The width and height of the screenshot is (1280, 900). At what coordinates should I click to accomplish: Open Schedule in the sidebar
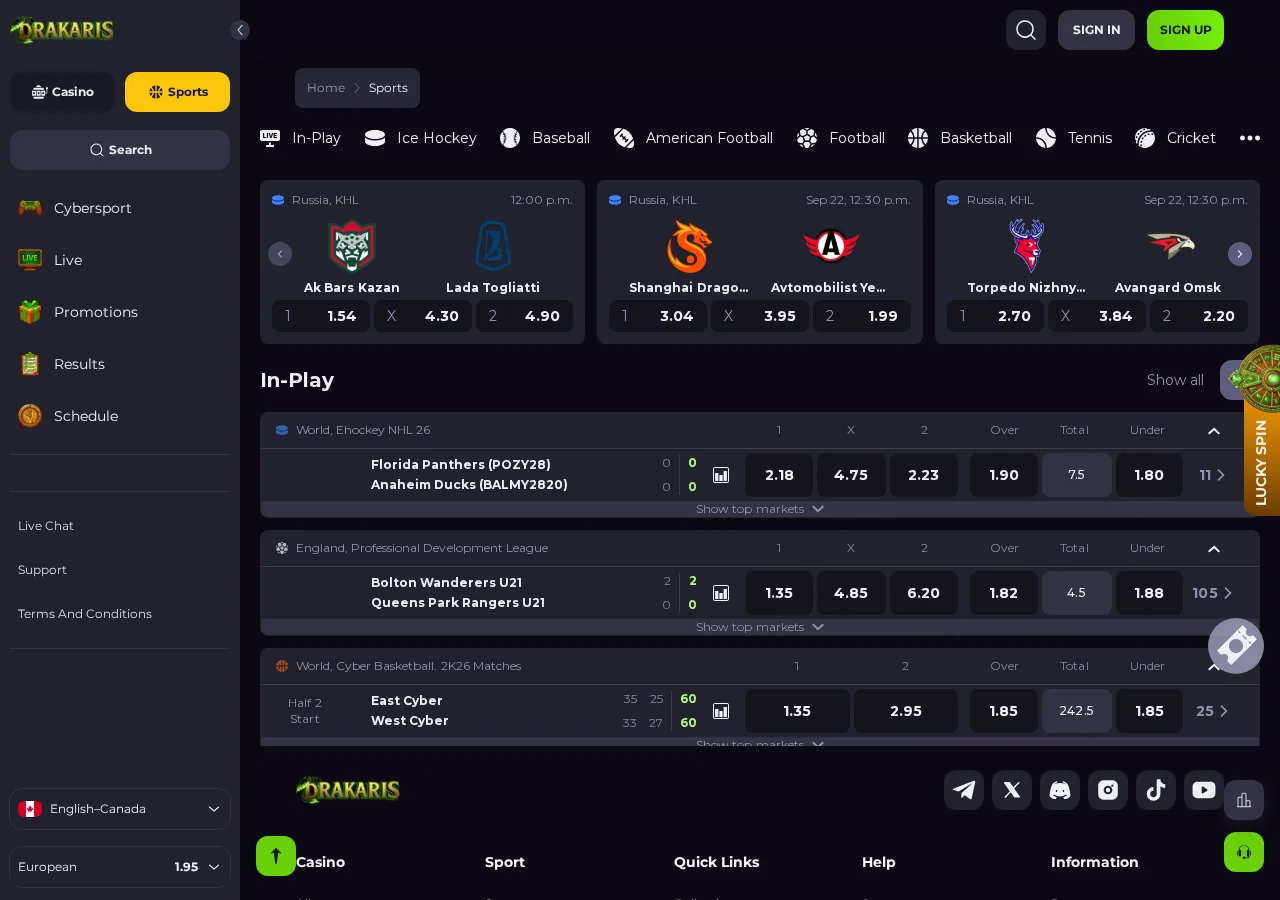pyautogui.click(x=120, y=416)
